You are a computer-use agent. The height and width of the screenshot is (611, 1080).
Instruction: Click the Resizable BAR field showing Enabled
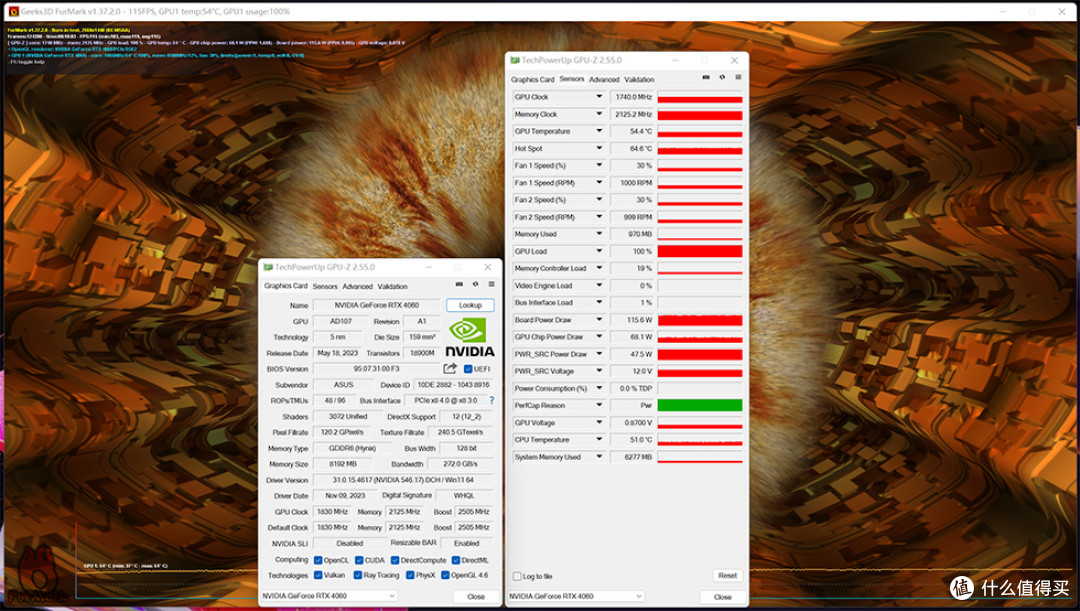[466, 543]
